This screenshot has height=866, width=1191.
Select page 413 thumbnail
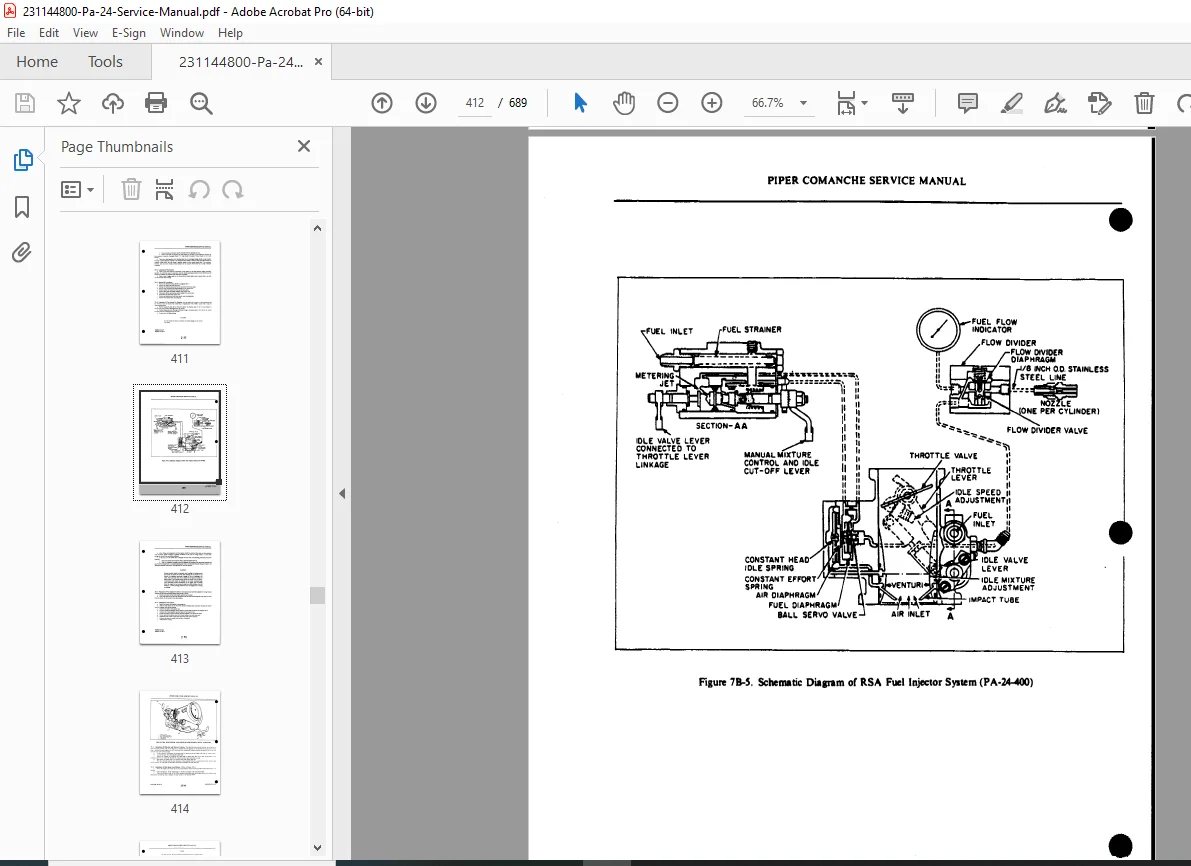click(x=180, y=593)
